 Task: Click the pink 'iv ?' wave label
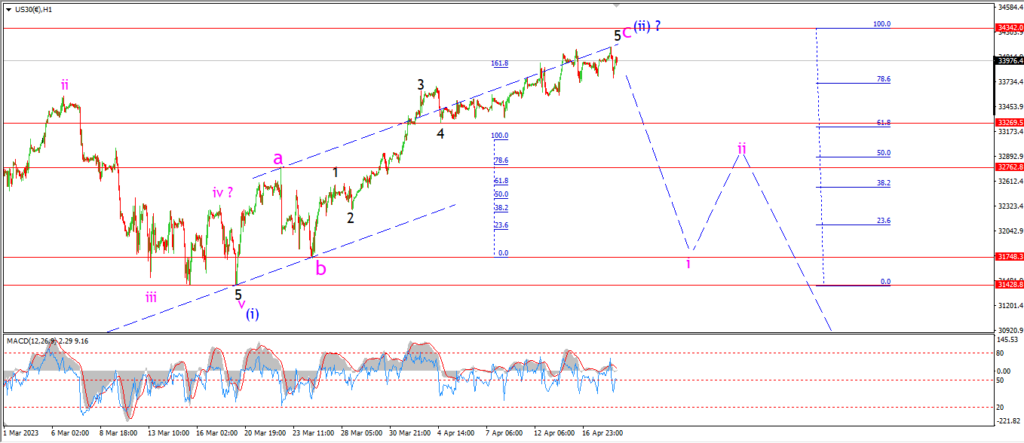222,193
